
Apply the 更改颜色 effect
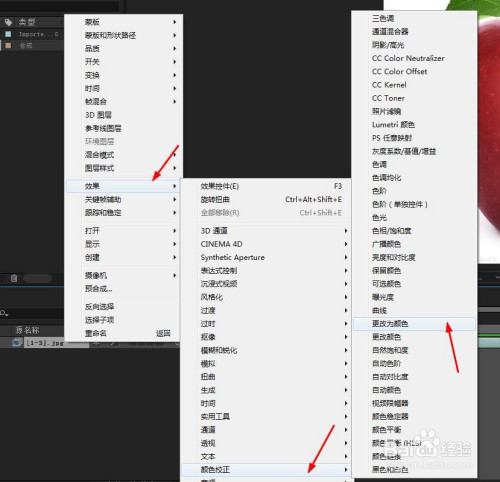[x=414, y=337]
